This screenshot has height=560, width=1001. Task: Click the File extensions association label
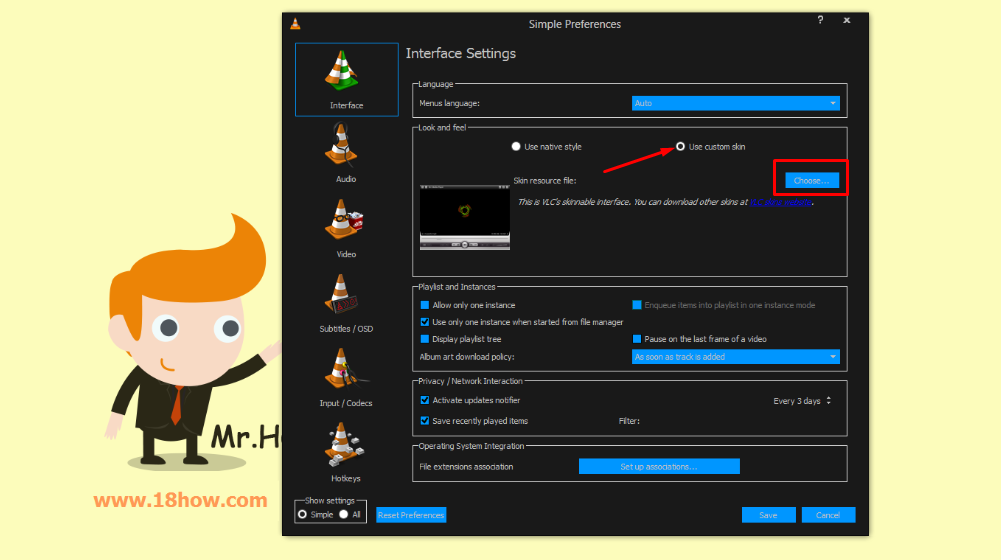(x=466, y=467)
